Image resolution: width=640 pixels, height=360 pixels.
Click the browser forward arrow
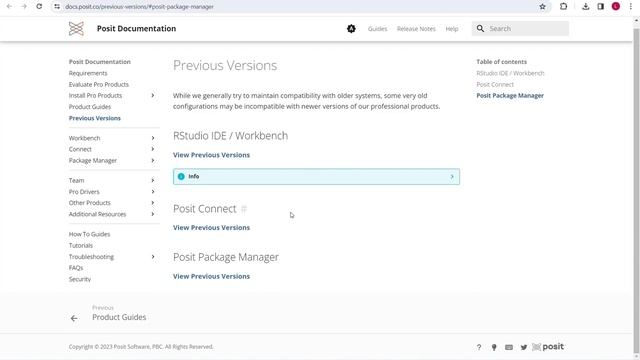click(x=24, y=7)
